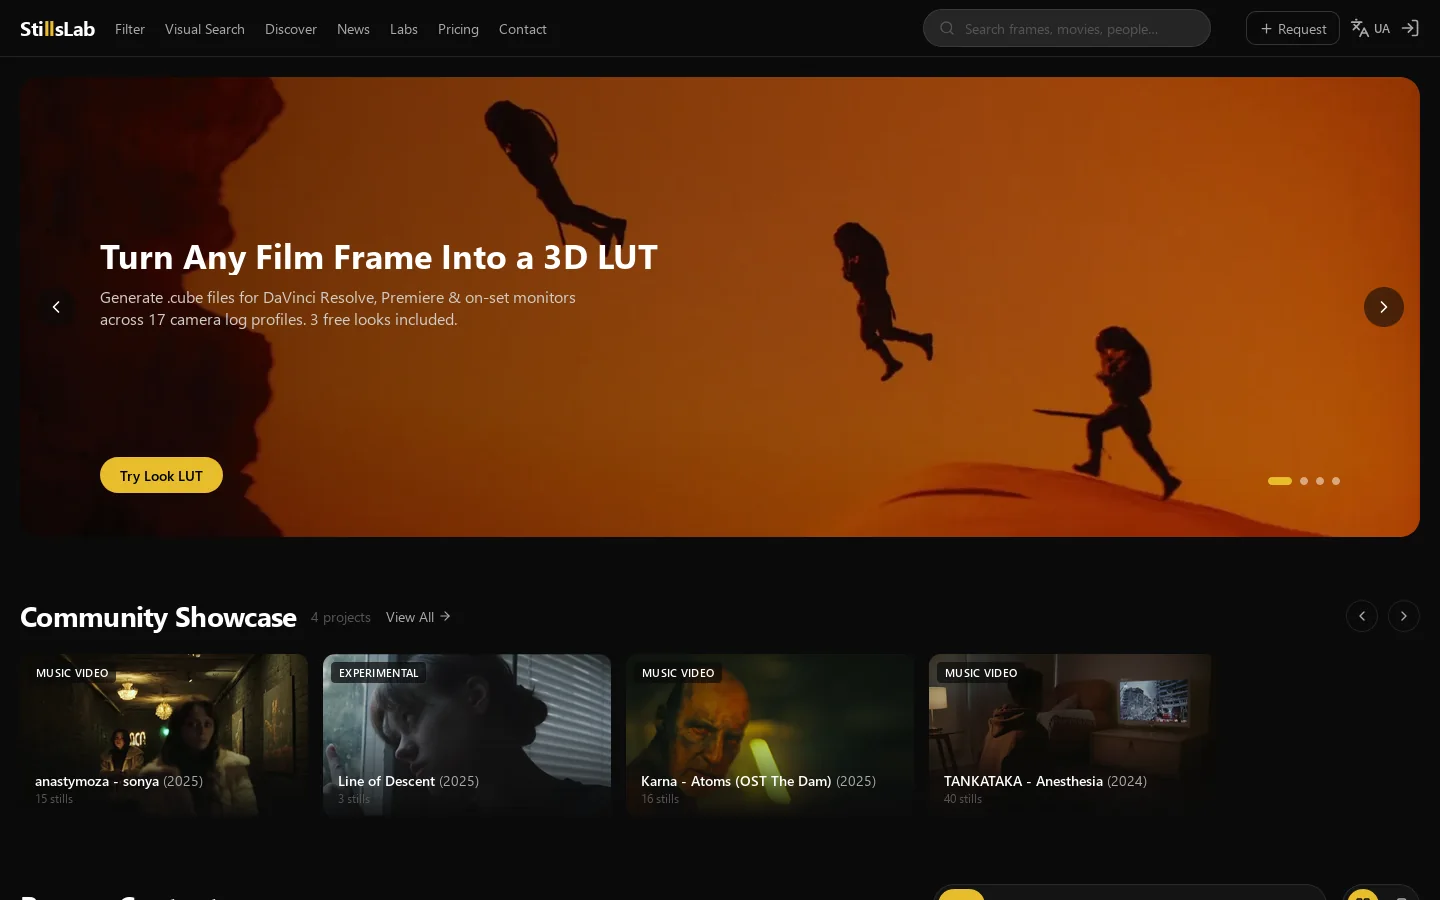Screen dimensions: 1440x900
Task: Open the Discover nav item
Action: tap(291, 29)
